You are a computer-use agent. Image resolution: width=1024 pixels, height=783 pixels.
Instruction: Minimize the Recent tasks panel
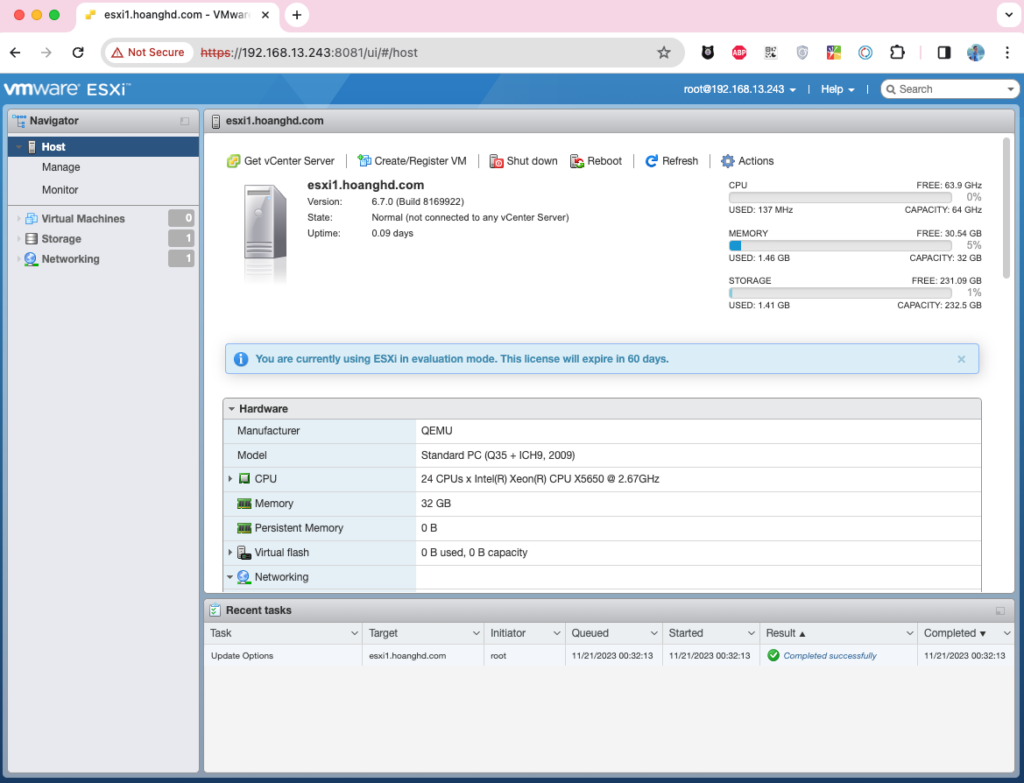point(1000,611)
